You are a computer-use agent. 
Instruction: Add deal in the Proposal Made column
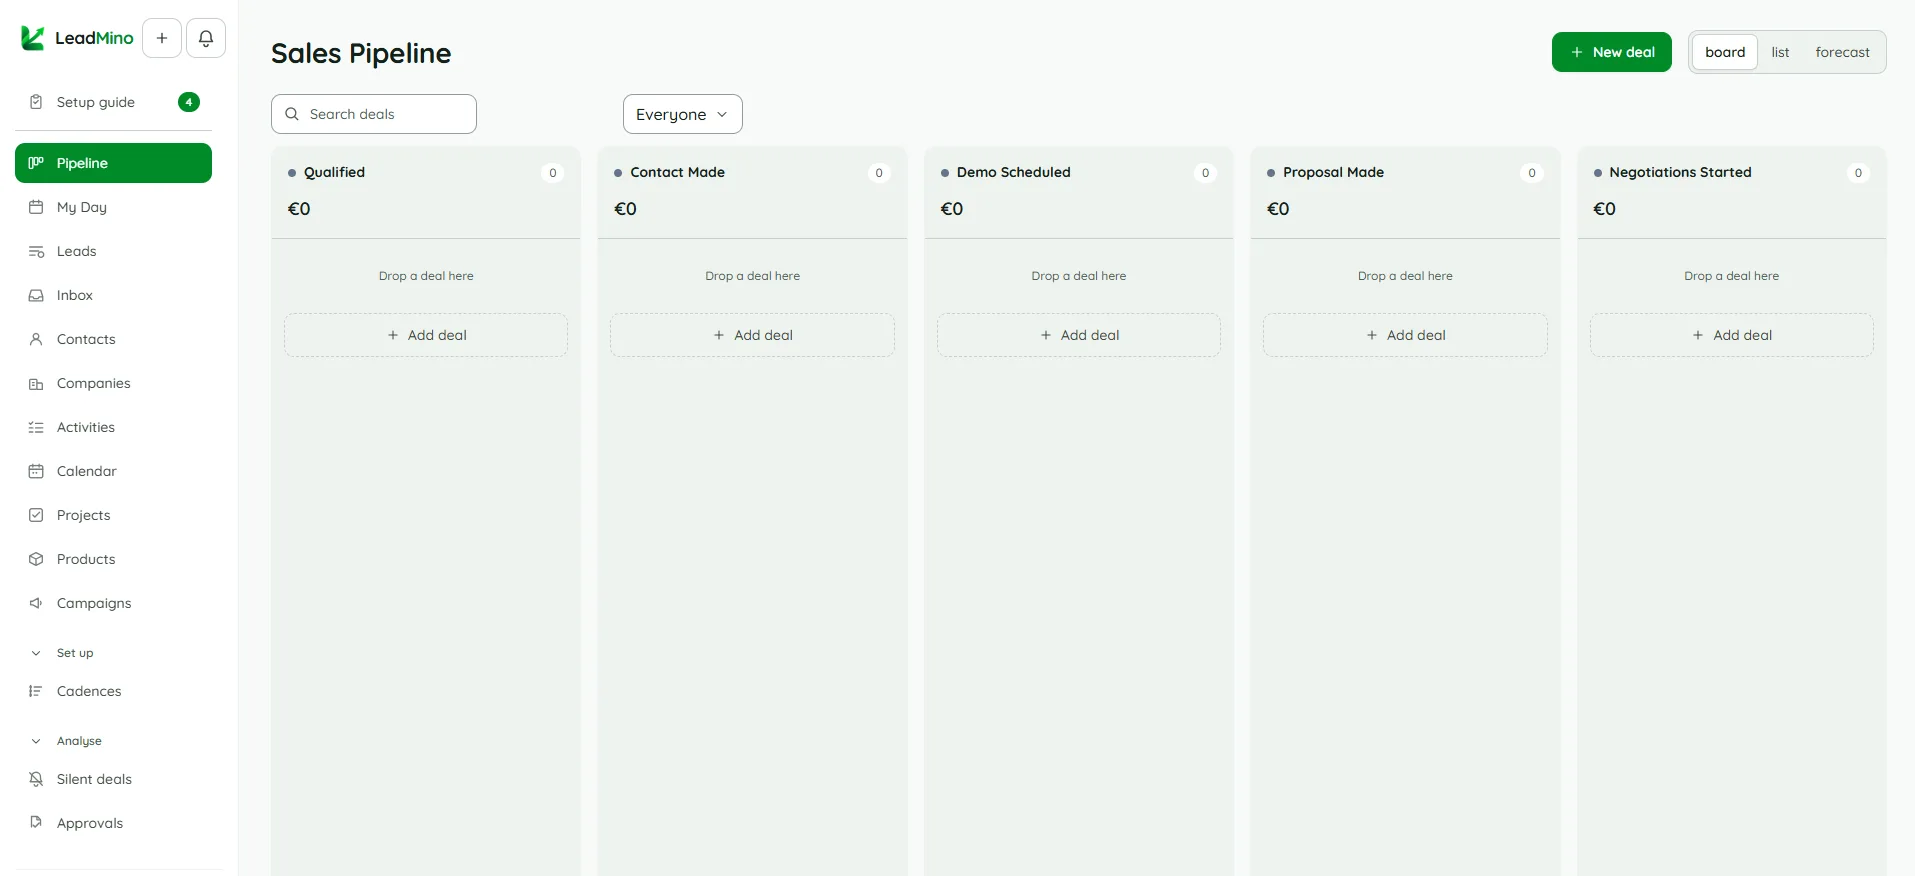(1405, 335)
